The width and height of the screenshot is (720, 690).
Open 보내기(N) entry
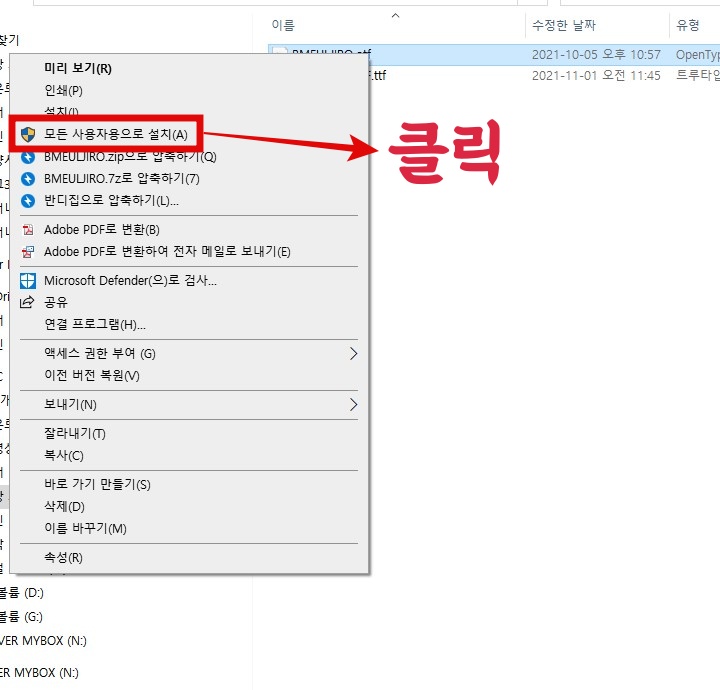pyautogui.click(x=70, y=404)
